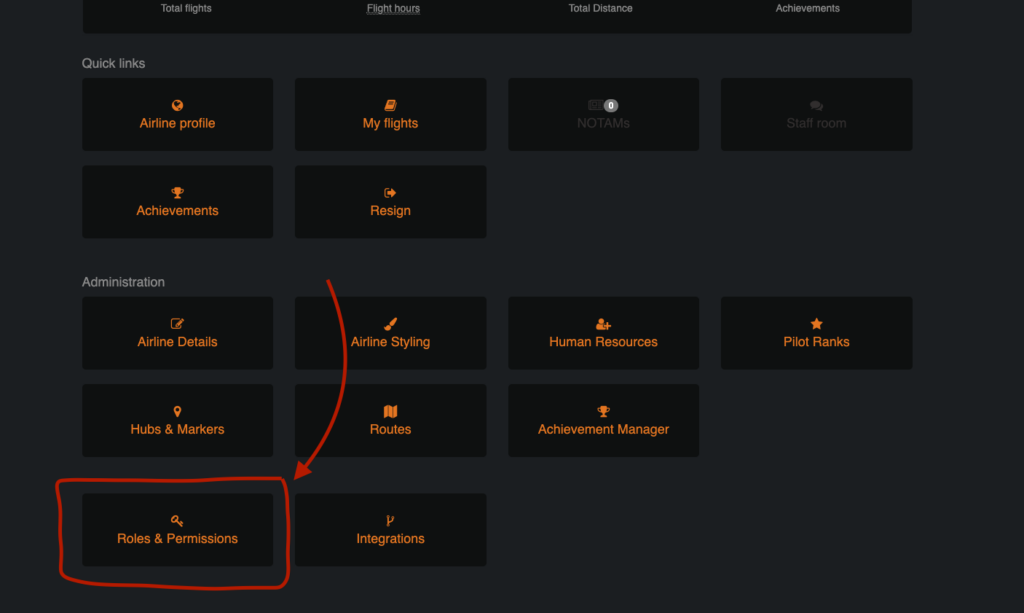The height and width of the screenshot is (613, 1024).
Task: Click the chat bubbles icon on Staff room
Action: (816, 105)
